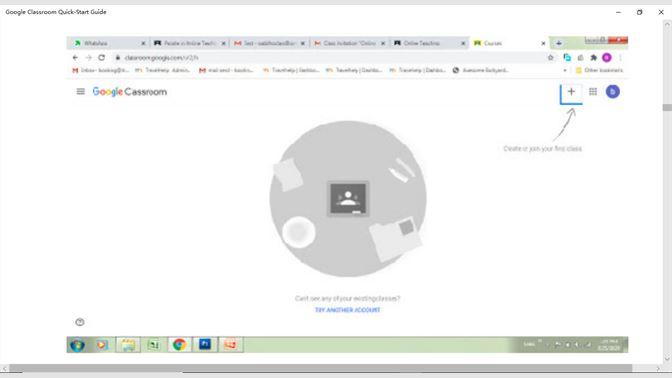Open the Travelhelp Admin bookmark
The image size is (672, 378).
tap(162, 70)
